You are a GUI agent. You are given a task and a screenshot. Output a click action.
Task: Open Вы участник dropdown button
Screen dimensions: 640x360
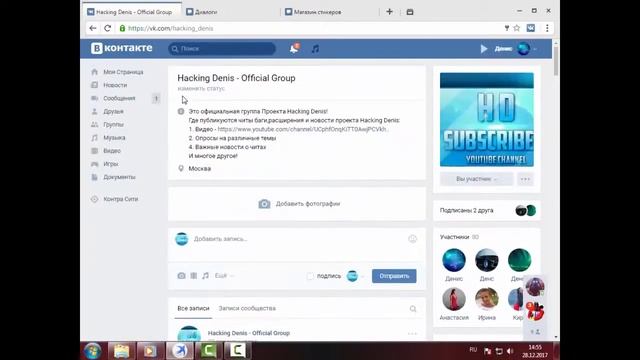click(476, 179)
